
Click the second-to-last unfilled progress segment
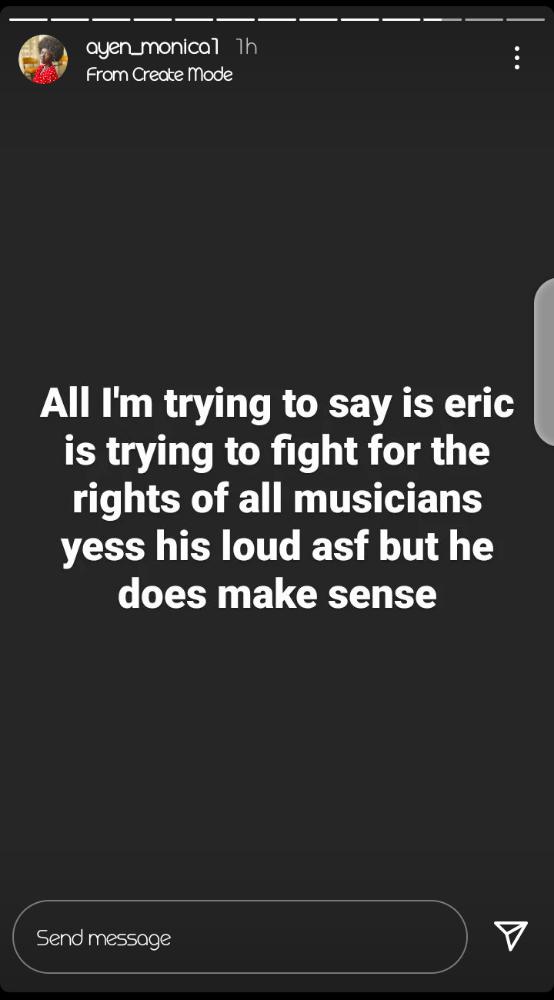485,19
